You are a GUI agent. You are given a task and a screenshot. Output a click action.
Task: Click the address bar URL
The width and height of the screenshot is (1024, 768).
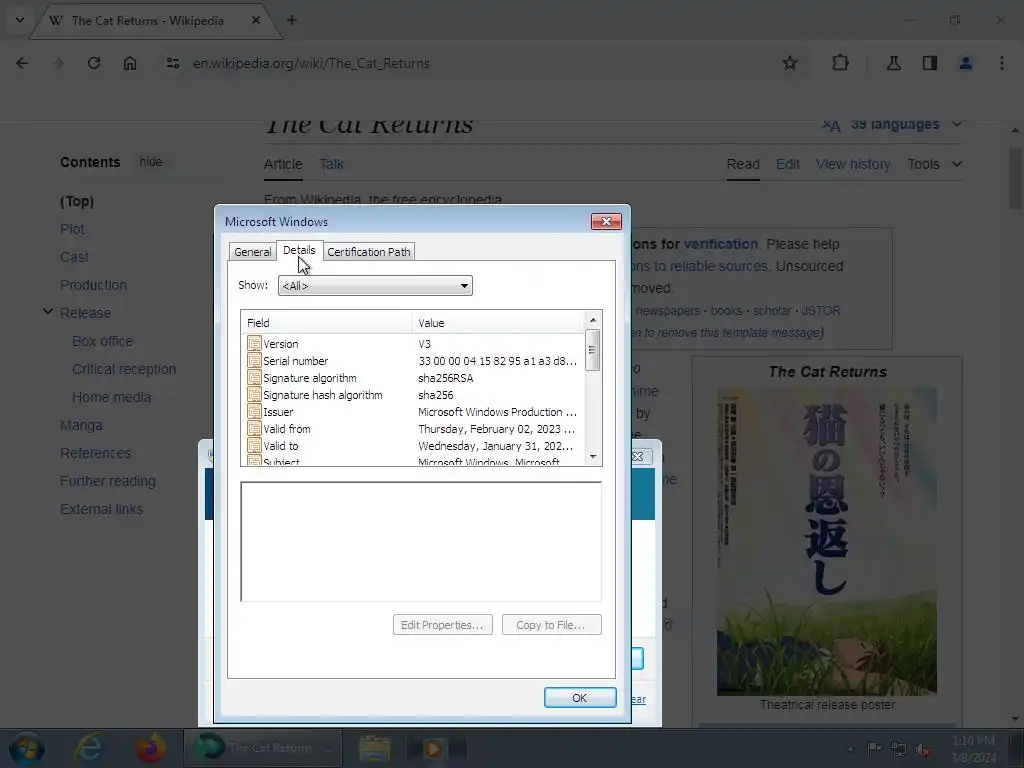tap(311, 63)
